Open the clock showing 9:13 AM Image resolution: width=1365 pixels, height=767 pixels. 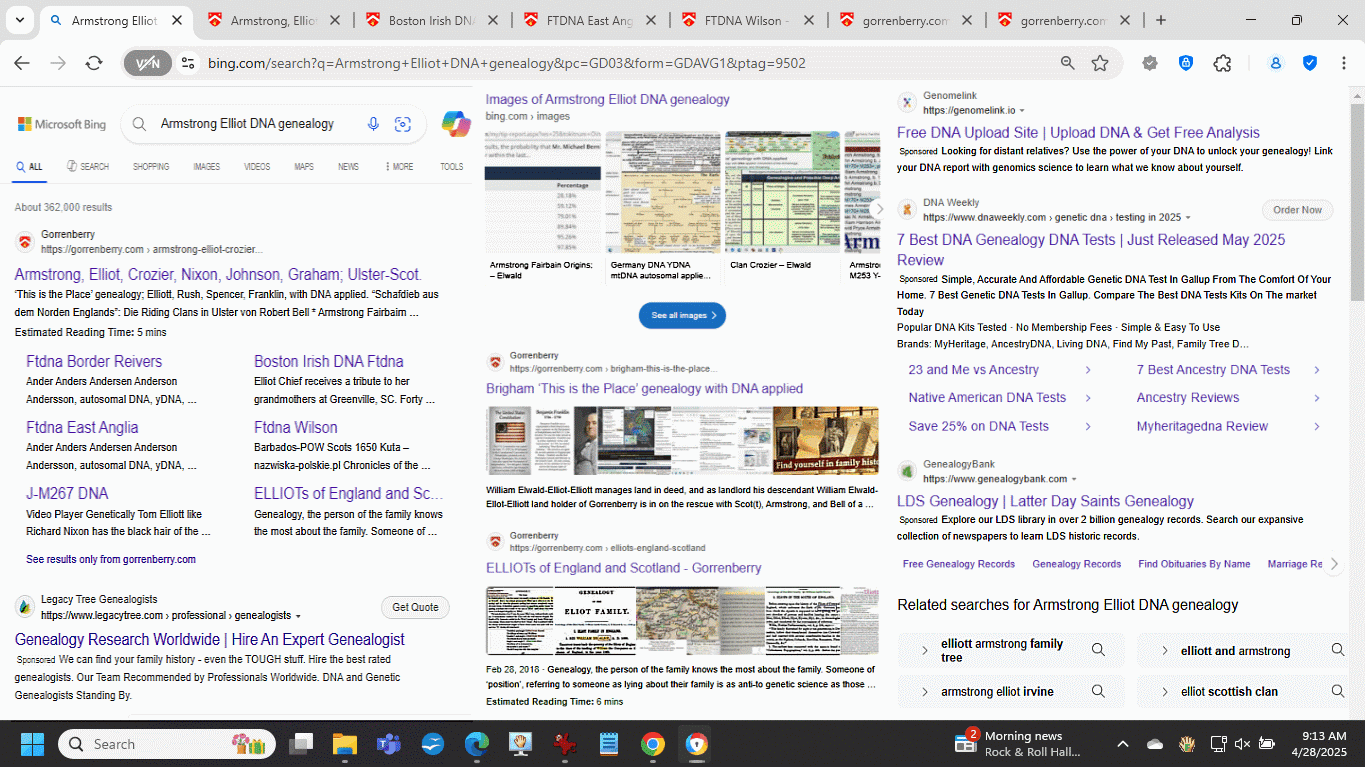point(1319,744)
